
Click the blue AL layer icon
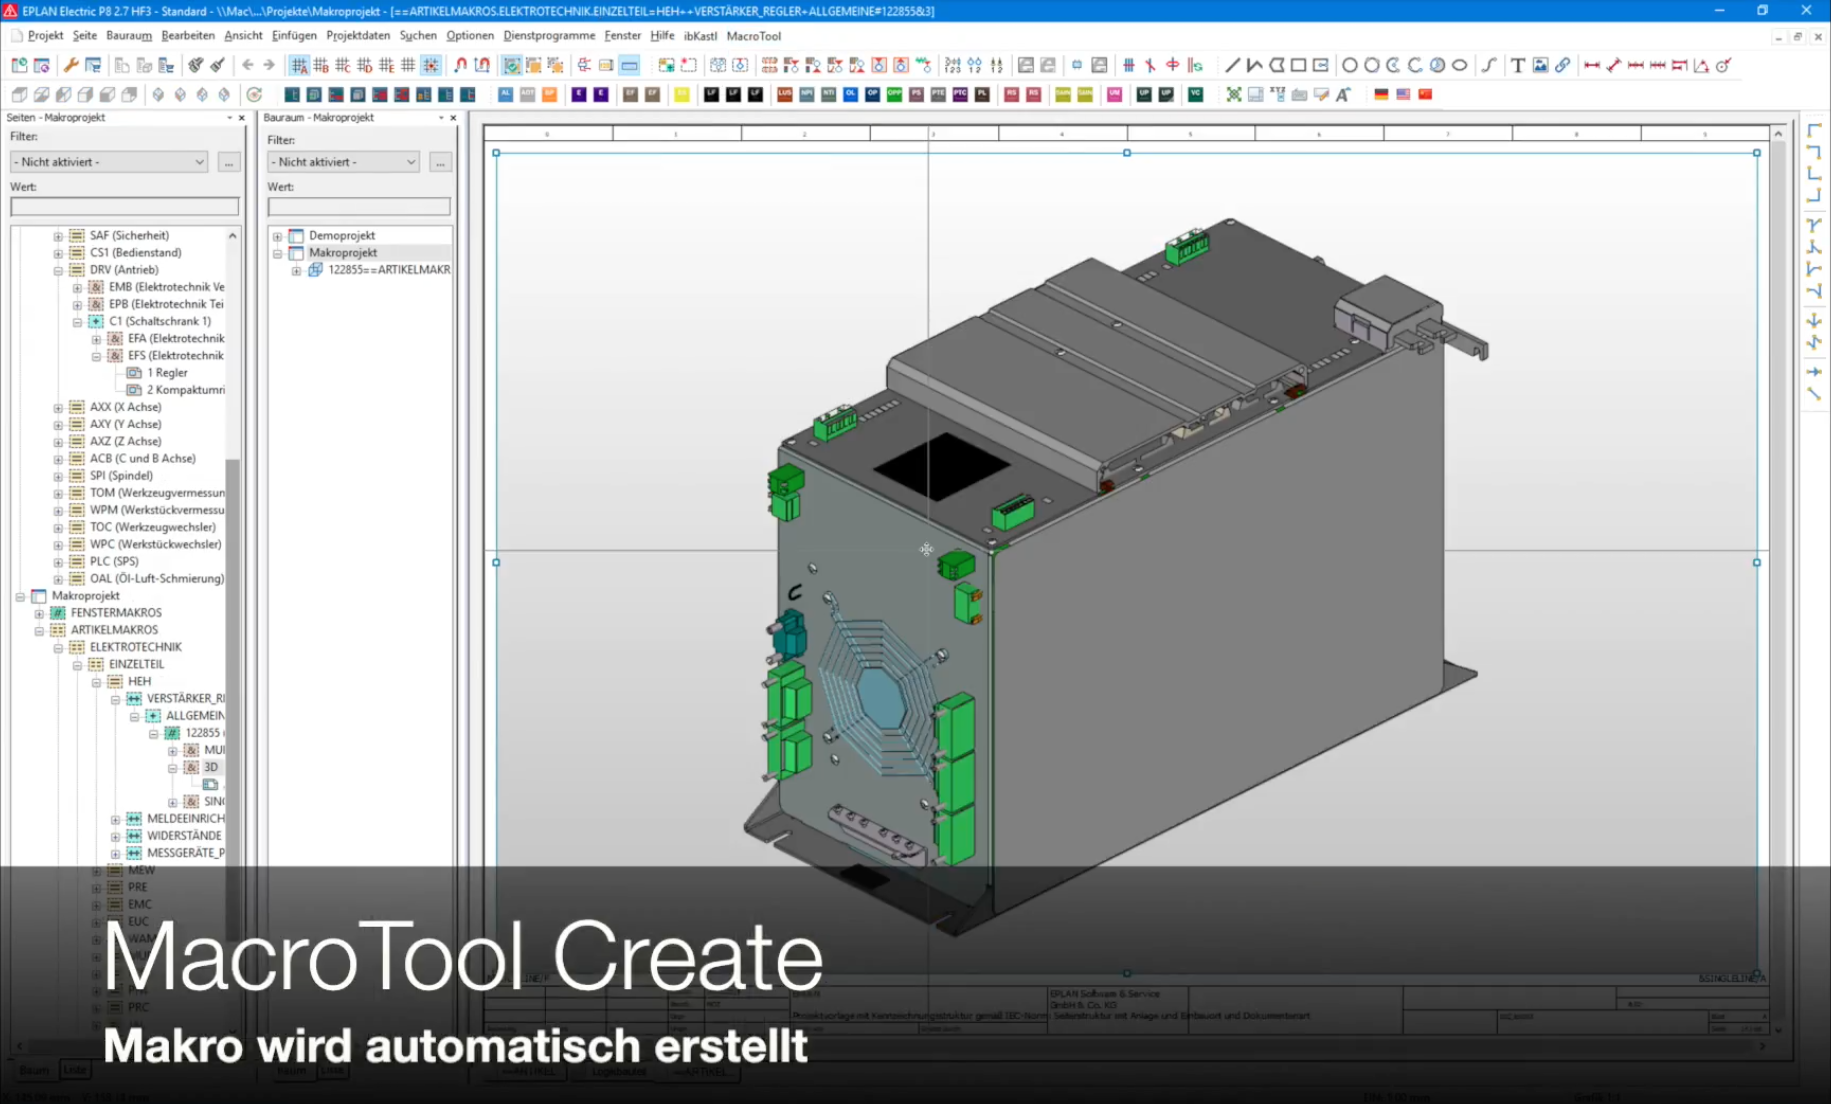[x=505, y=94]
